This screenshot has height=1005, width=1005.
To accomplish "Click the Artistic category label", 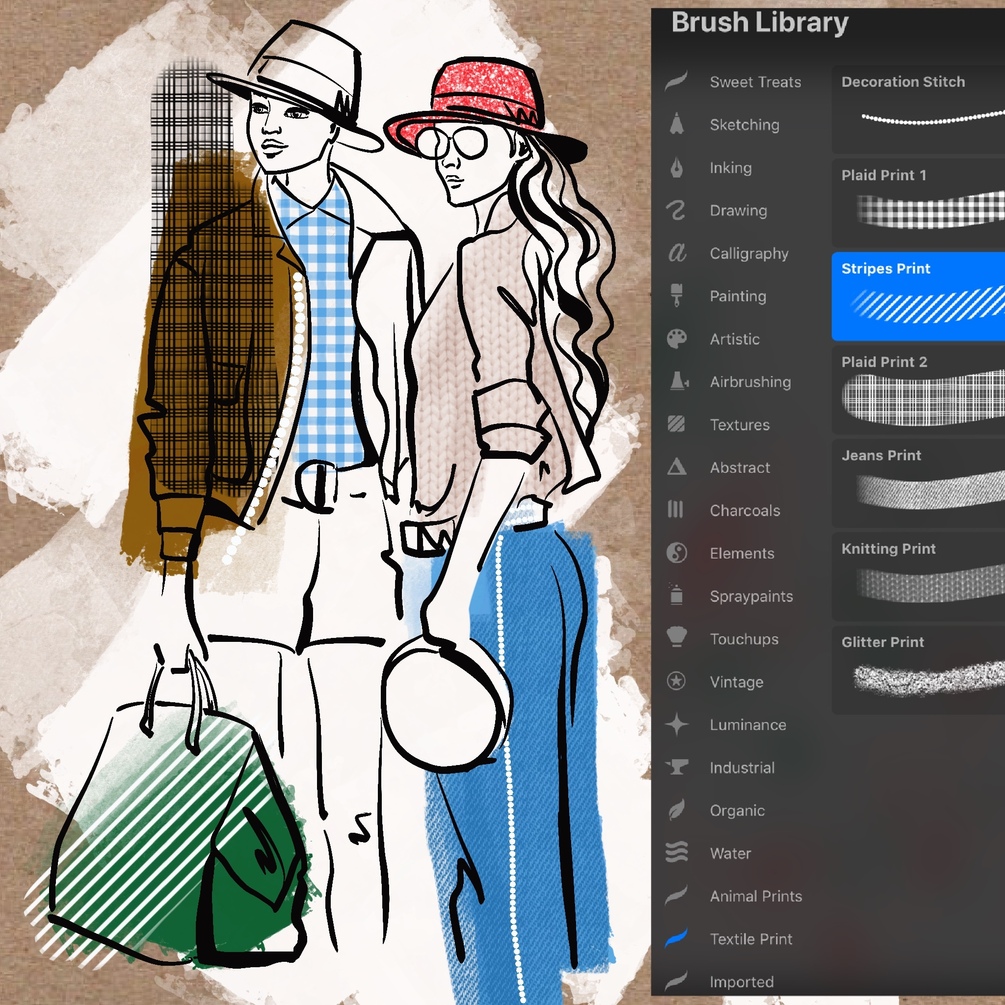I will [x=735, y=338].
